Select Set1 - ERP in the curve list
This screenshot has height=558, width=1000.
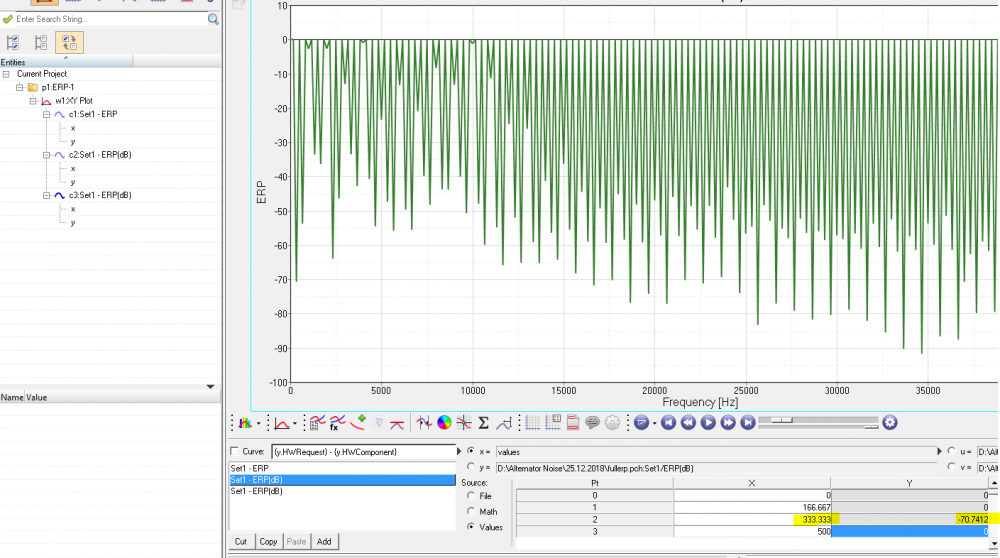(249, 468)
